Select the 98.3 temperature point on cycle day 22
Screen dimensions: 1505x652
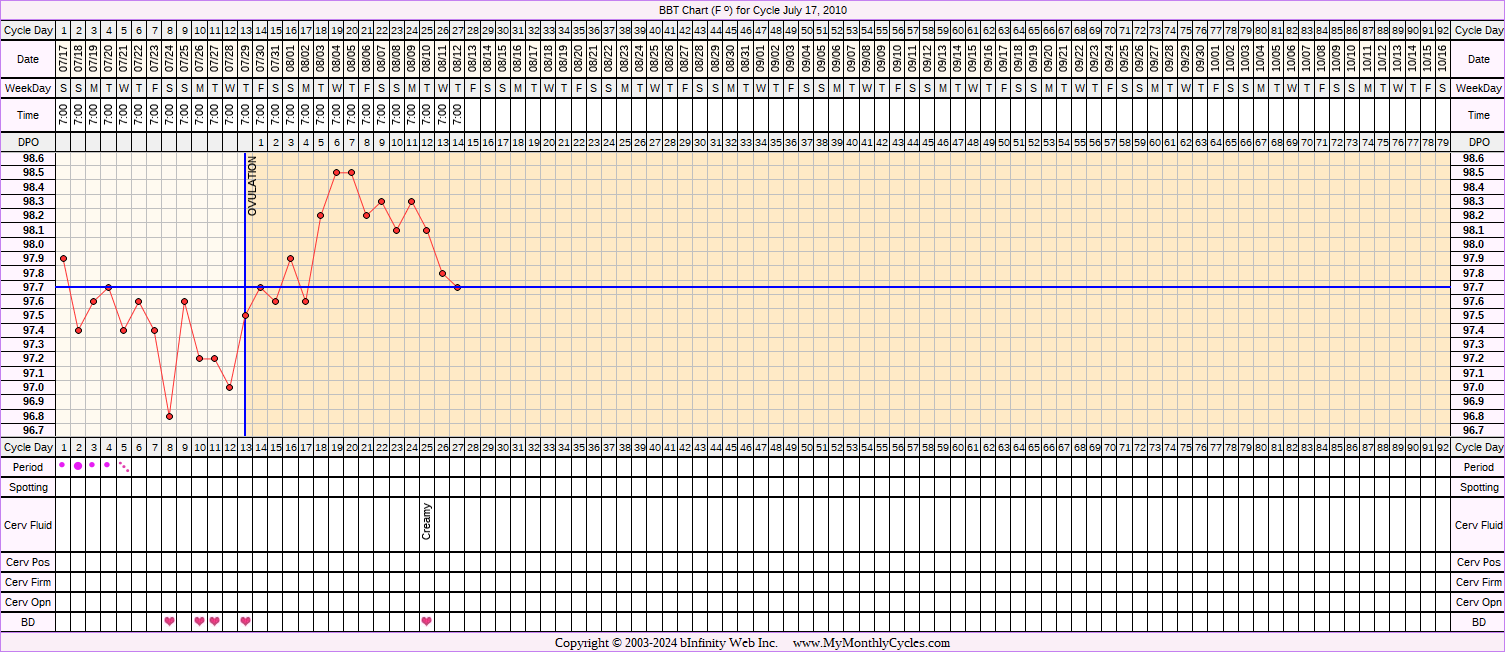[381, 201]
